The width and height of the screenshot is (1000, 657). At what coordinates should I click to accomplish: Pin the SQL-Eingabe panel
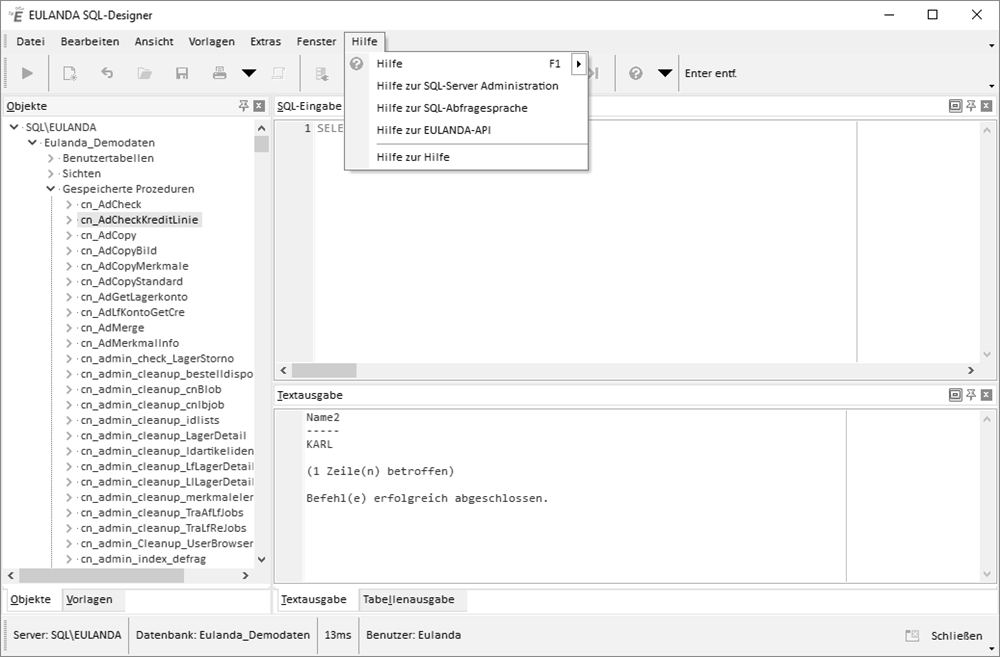(971, 106)
